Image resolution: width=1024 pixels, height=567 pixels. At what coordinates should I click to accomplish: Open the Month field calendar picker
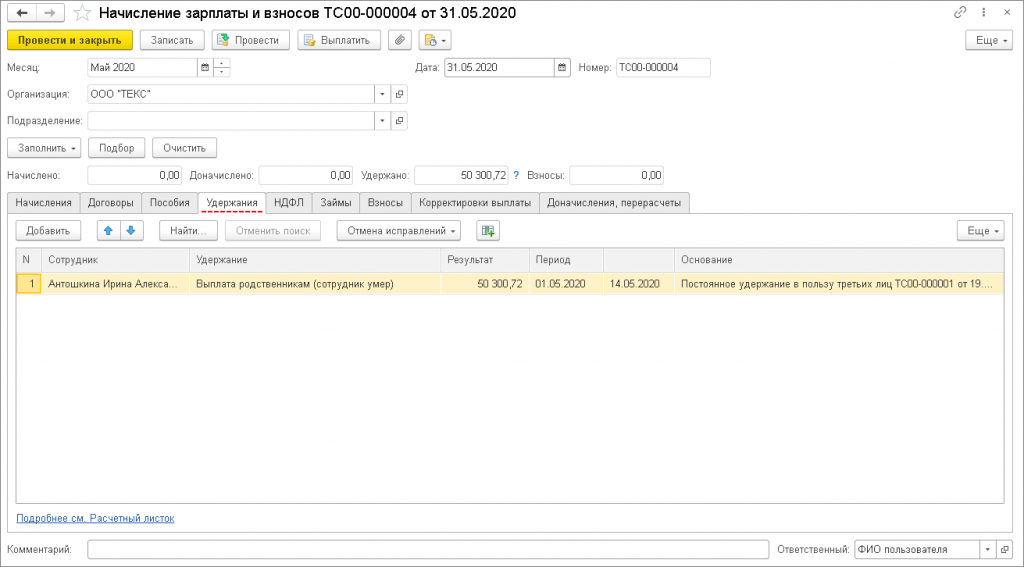[x=205, y=68]
